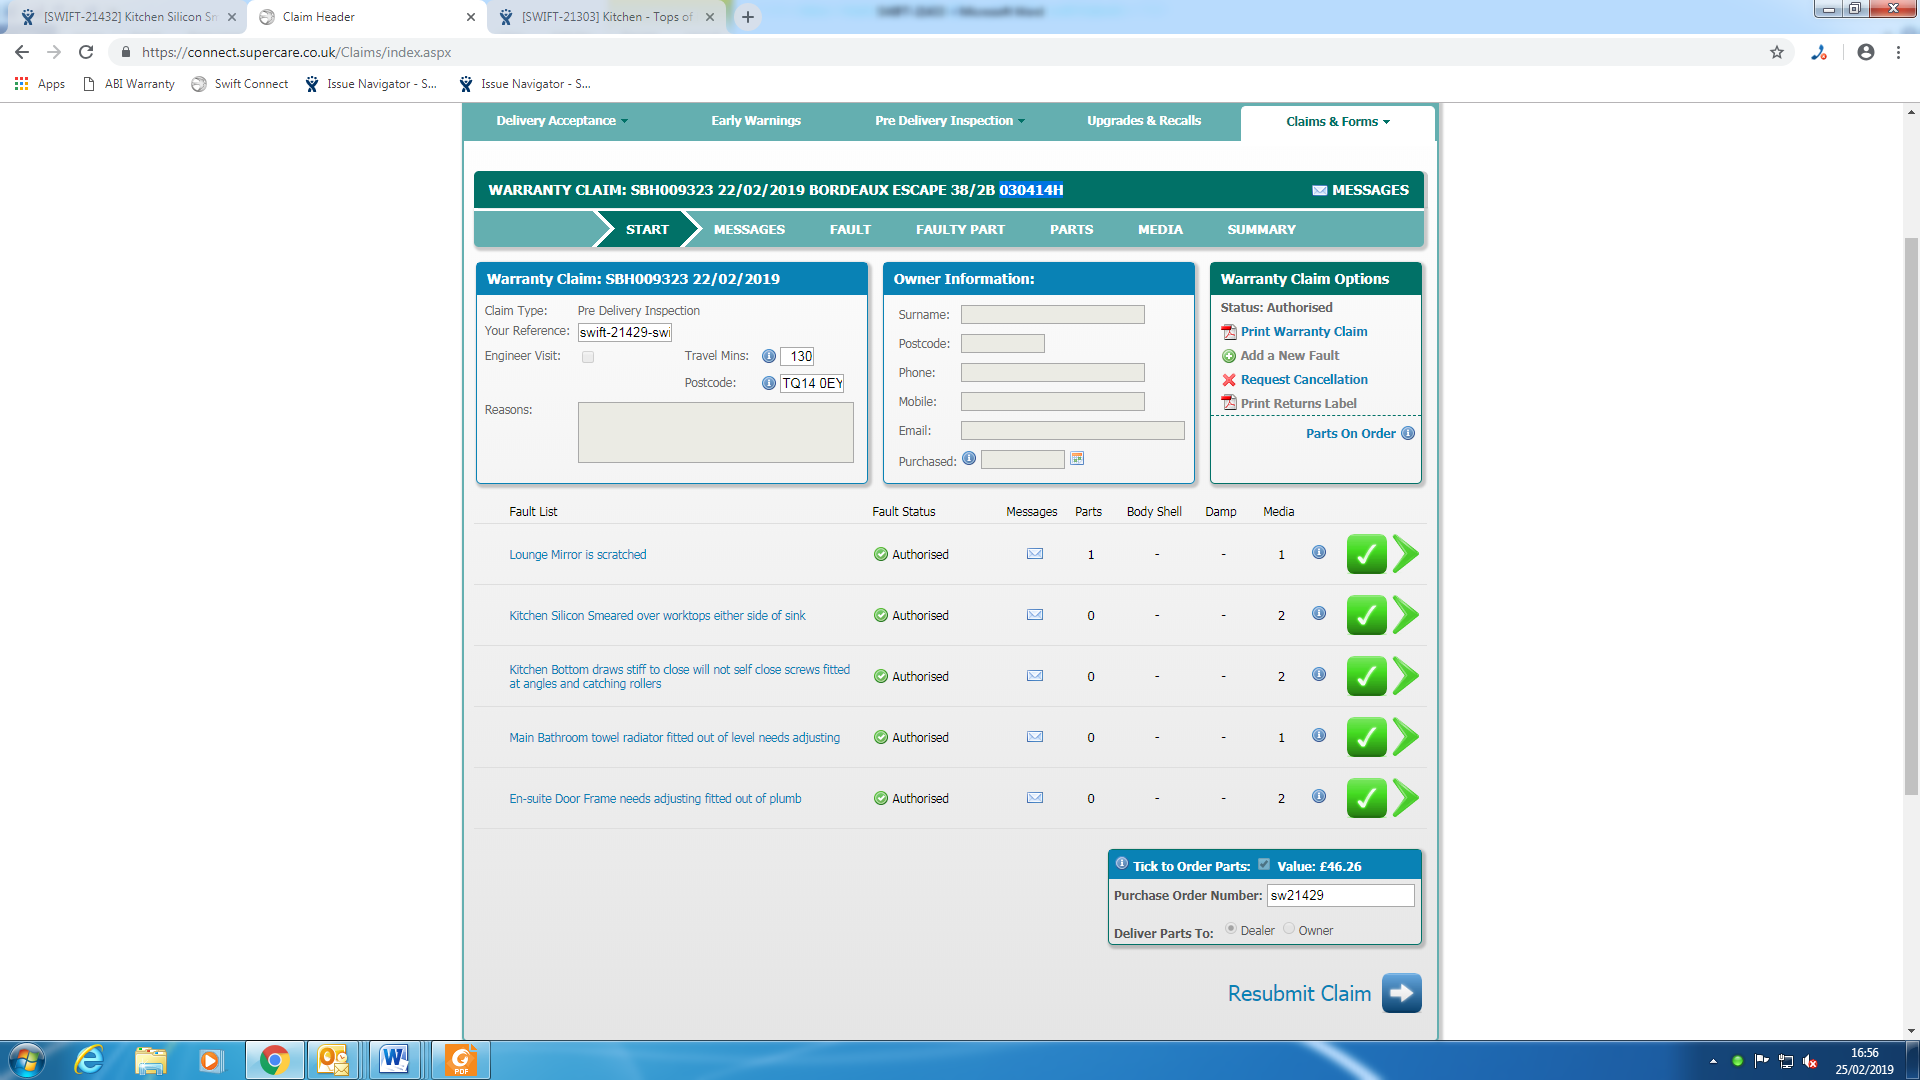
Task: Toggle the Tick to Order Parts checkbox
Action: tap(1264, 865)
